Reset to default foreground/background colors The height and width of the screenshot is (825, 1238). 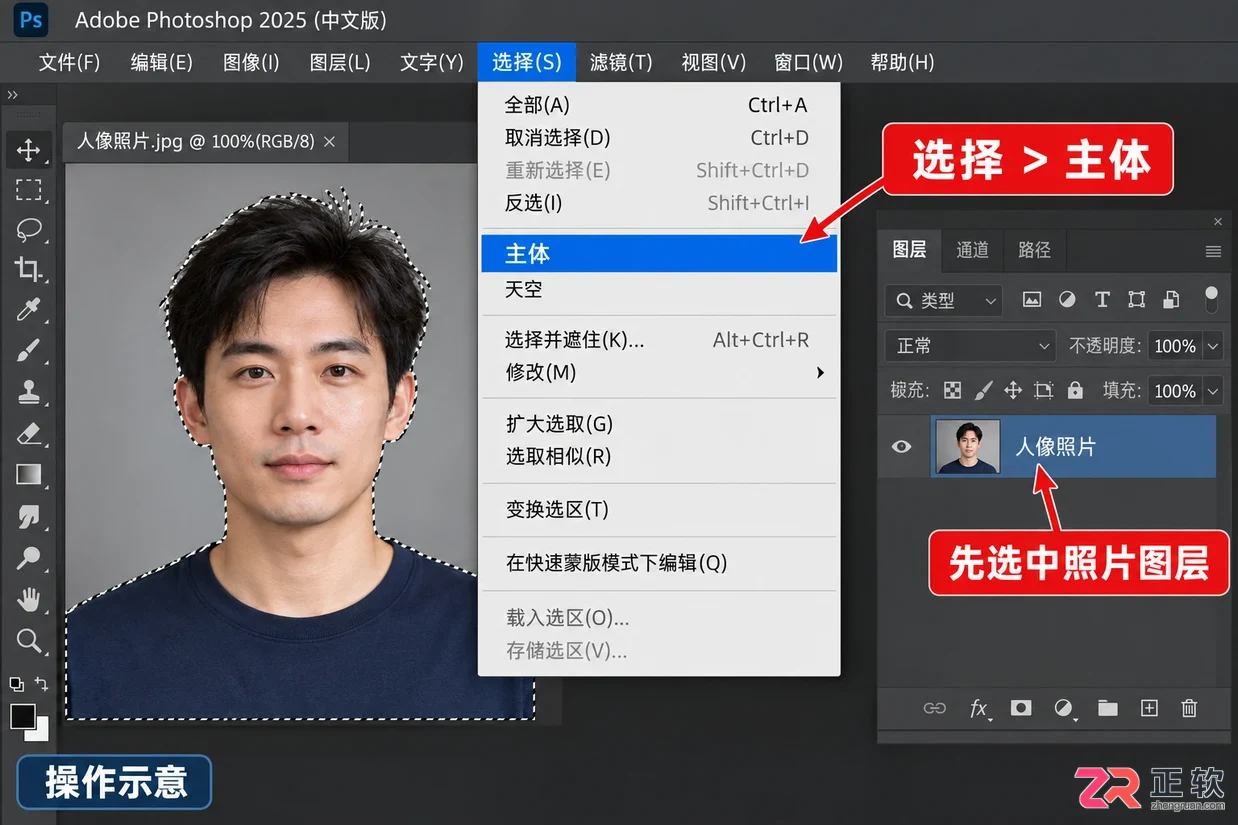click(16, 684)
